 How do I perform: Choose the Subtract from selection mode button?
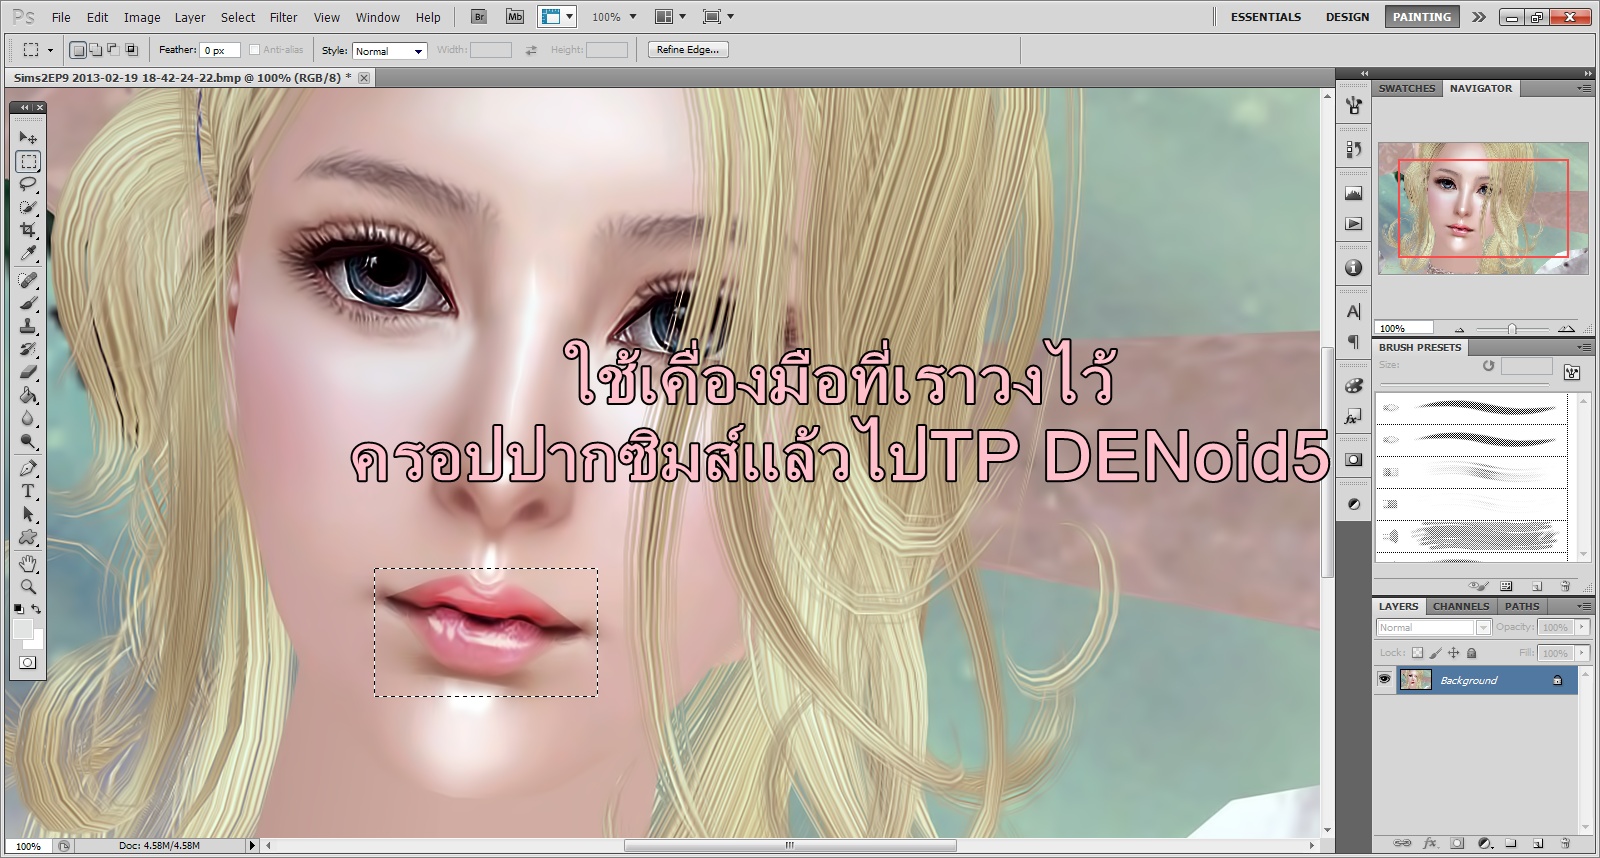coord(113,49)
